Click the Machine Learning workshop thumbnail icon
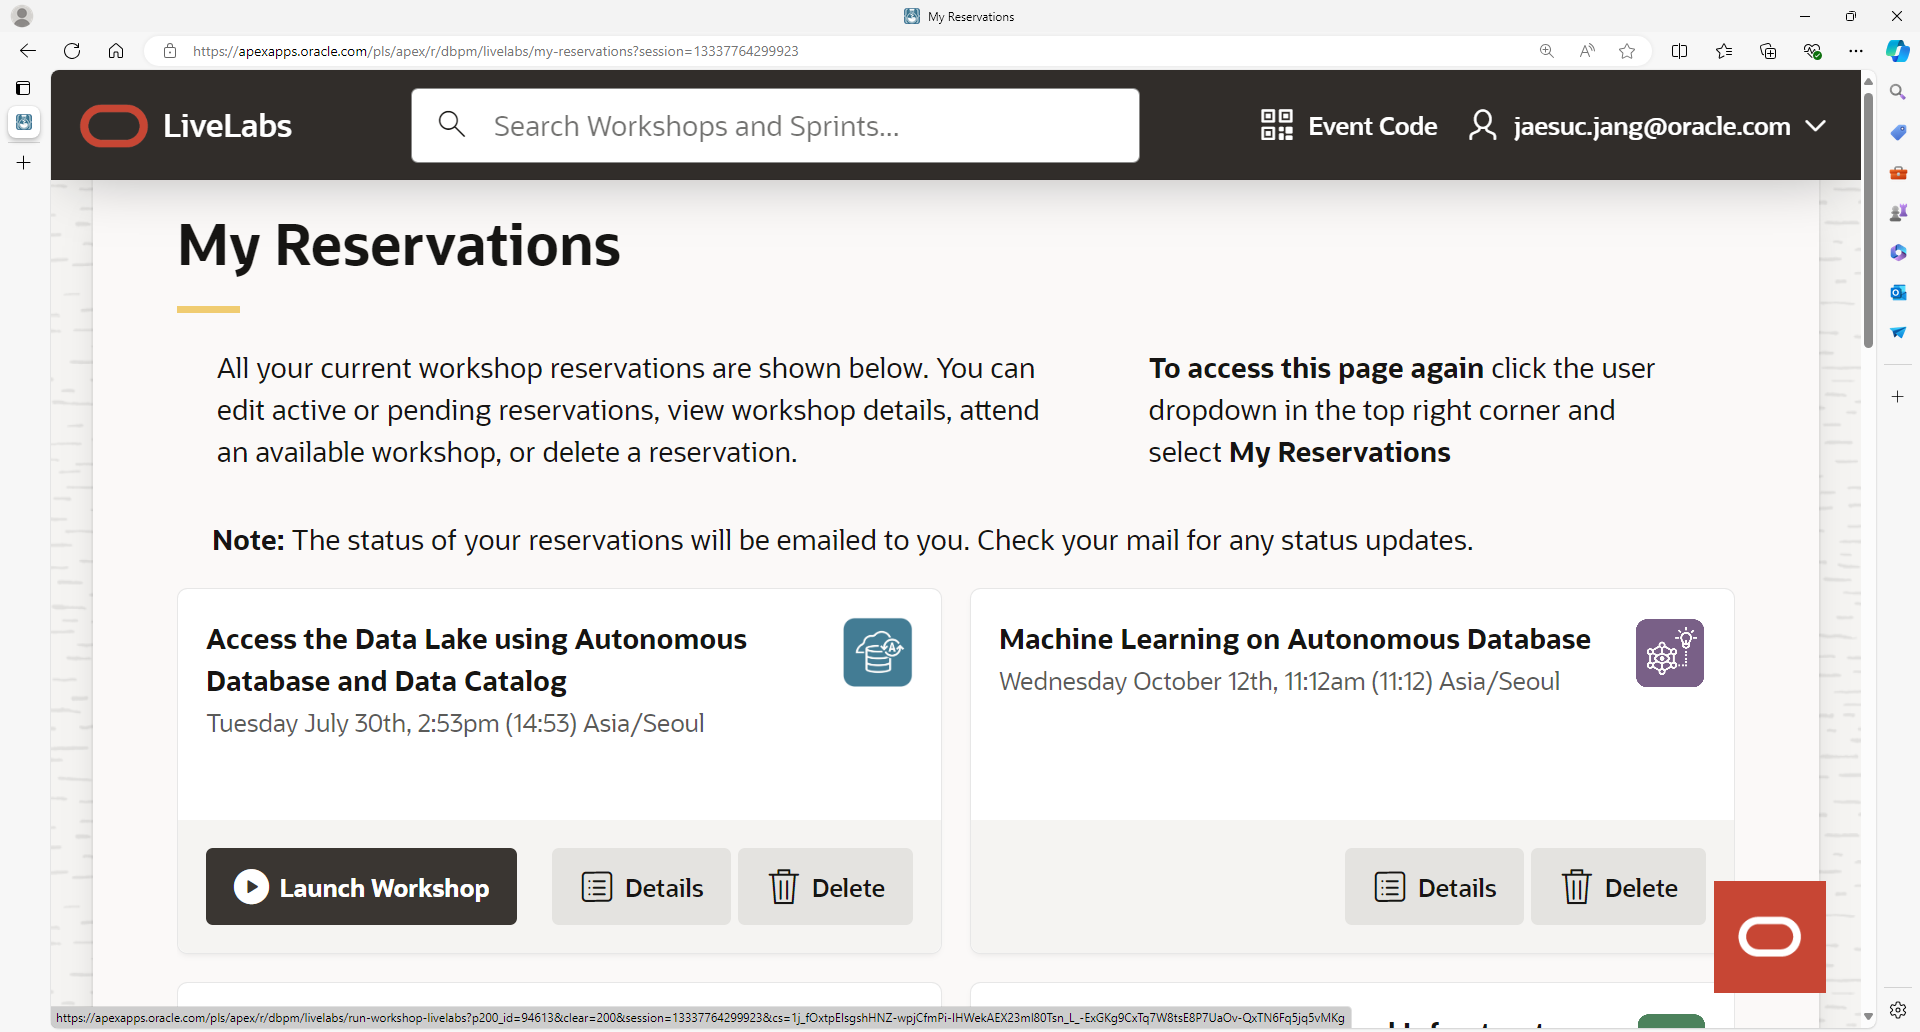 1670,653
